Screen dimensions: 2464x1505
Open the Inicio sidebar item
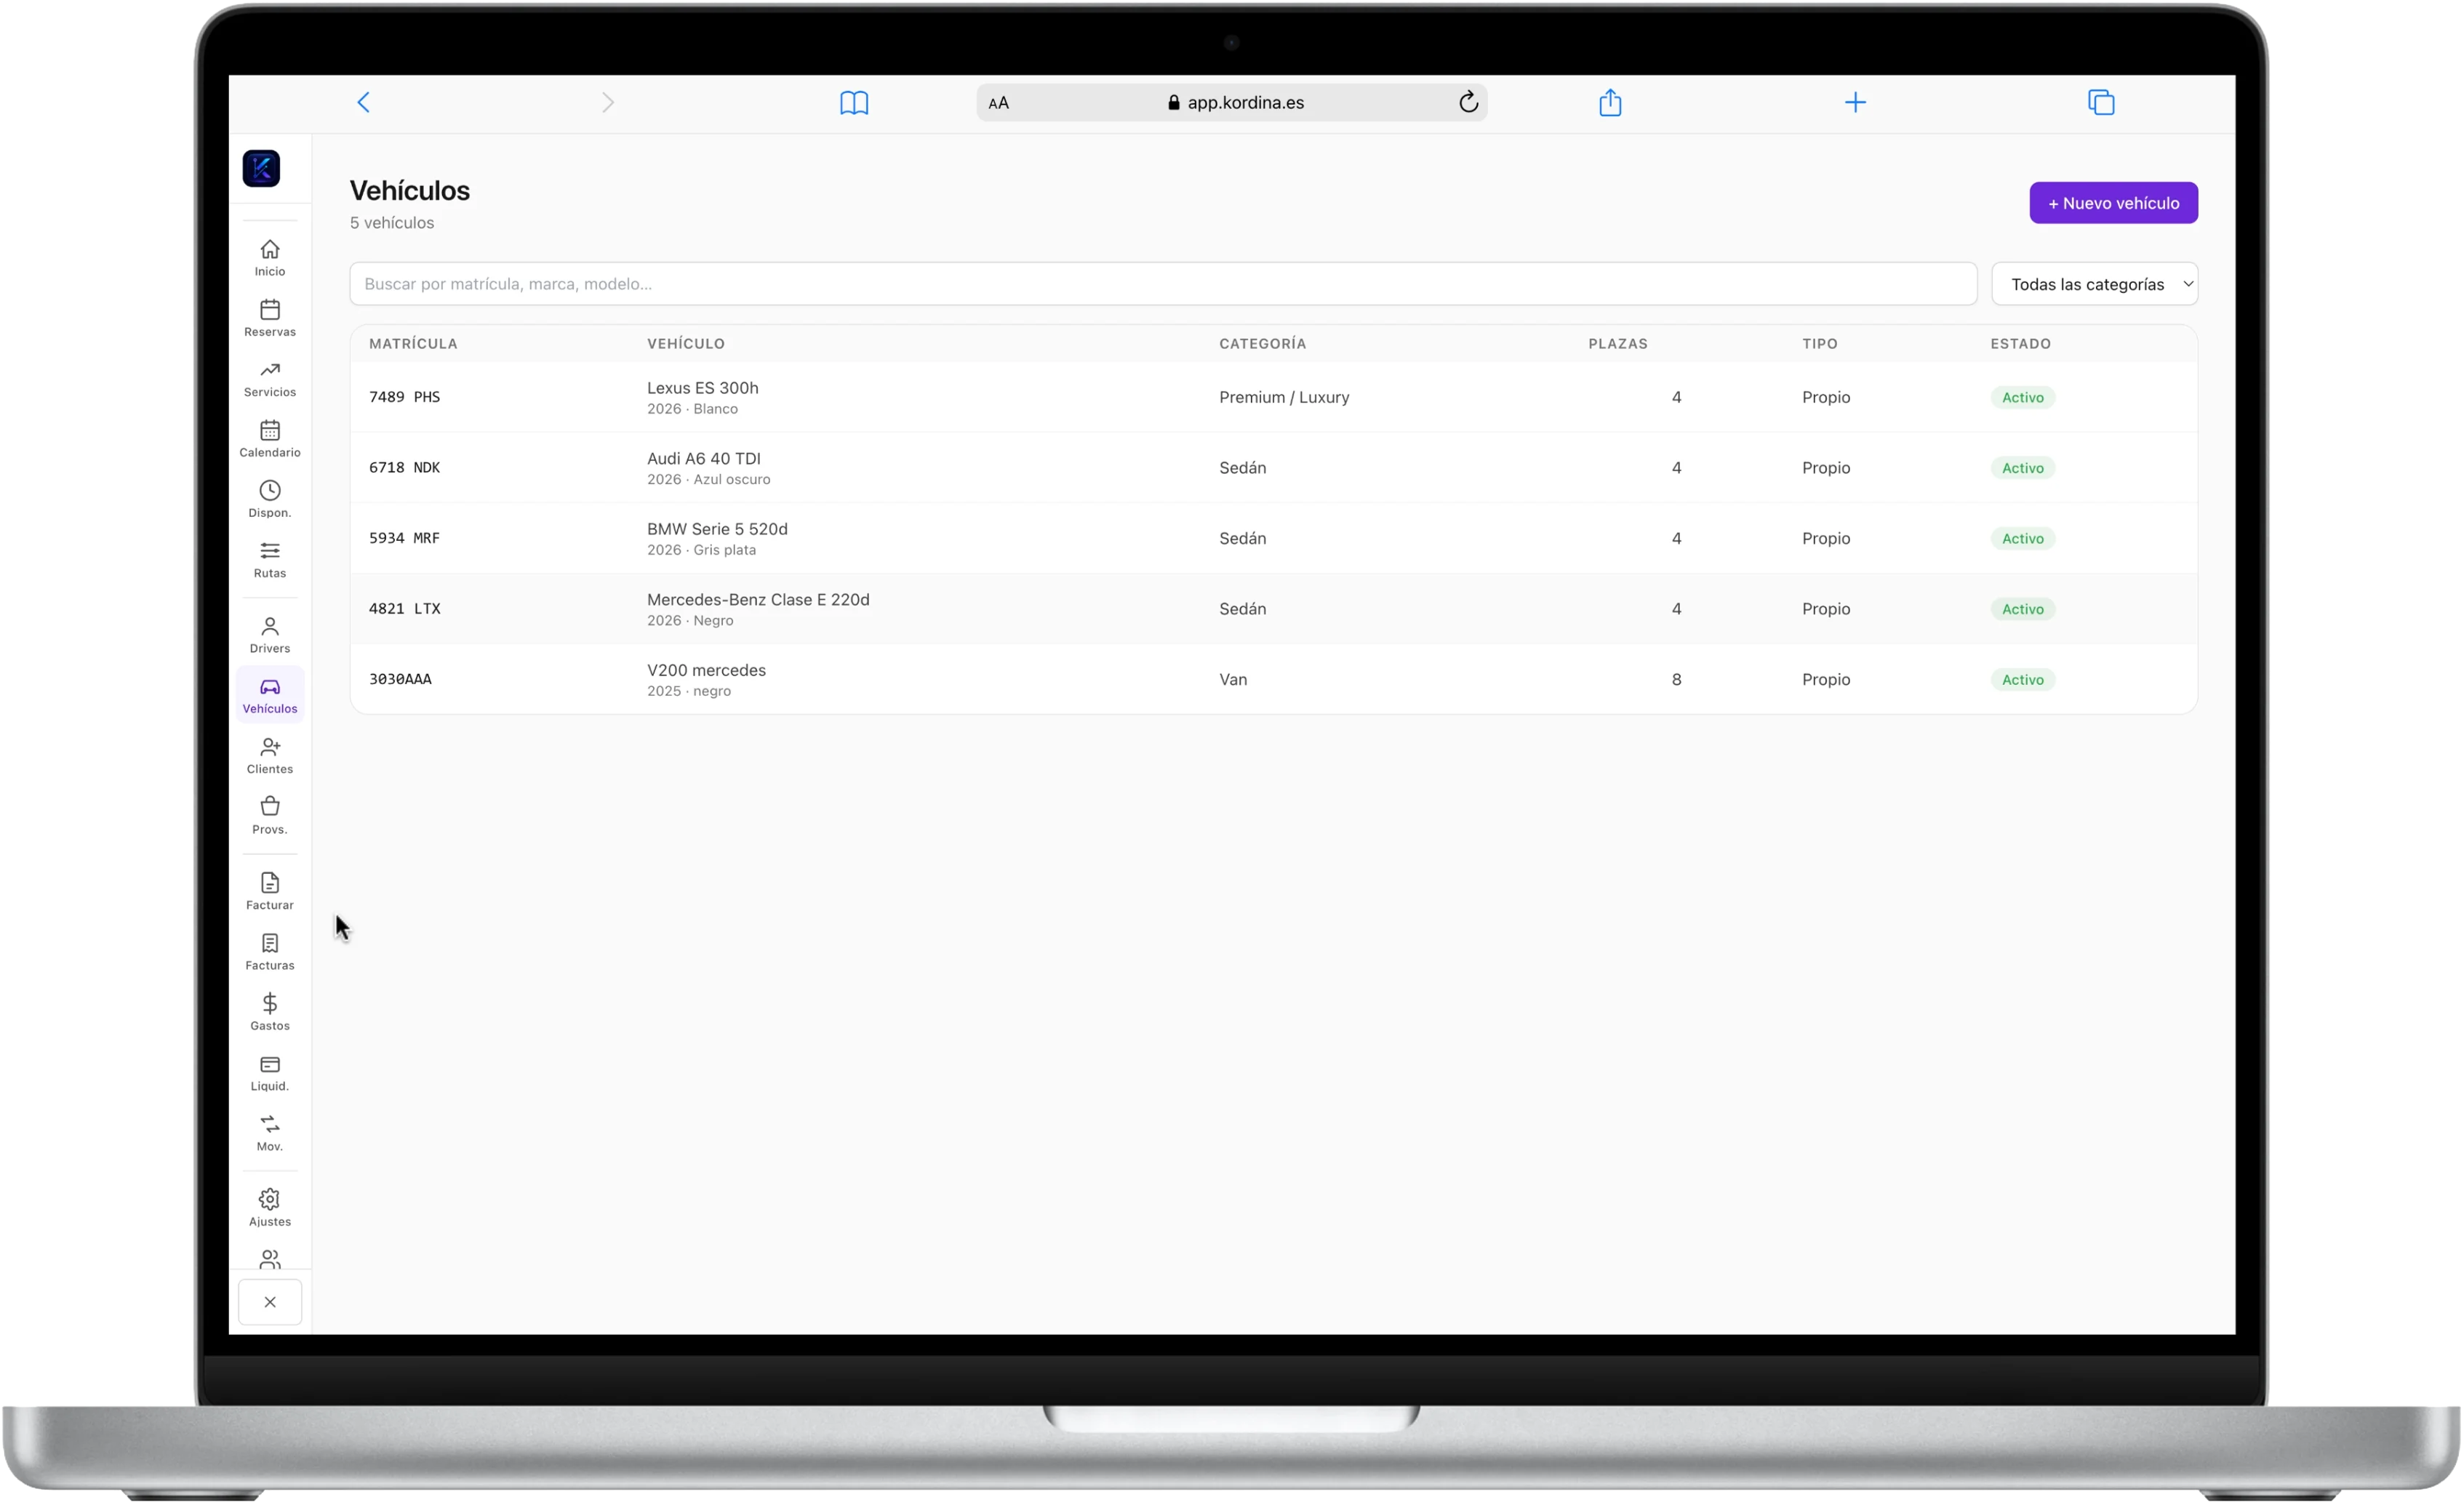(270, 257)
